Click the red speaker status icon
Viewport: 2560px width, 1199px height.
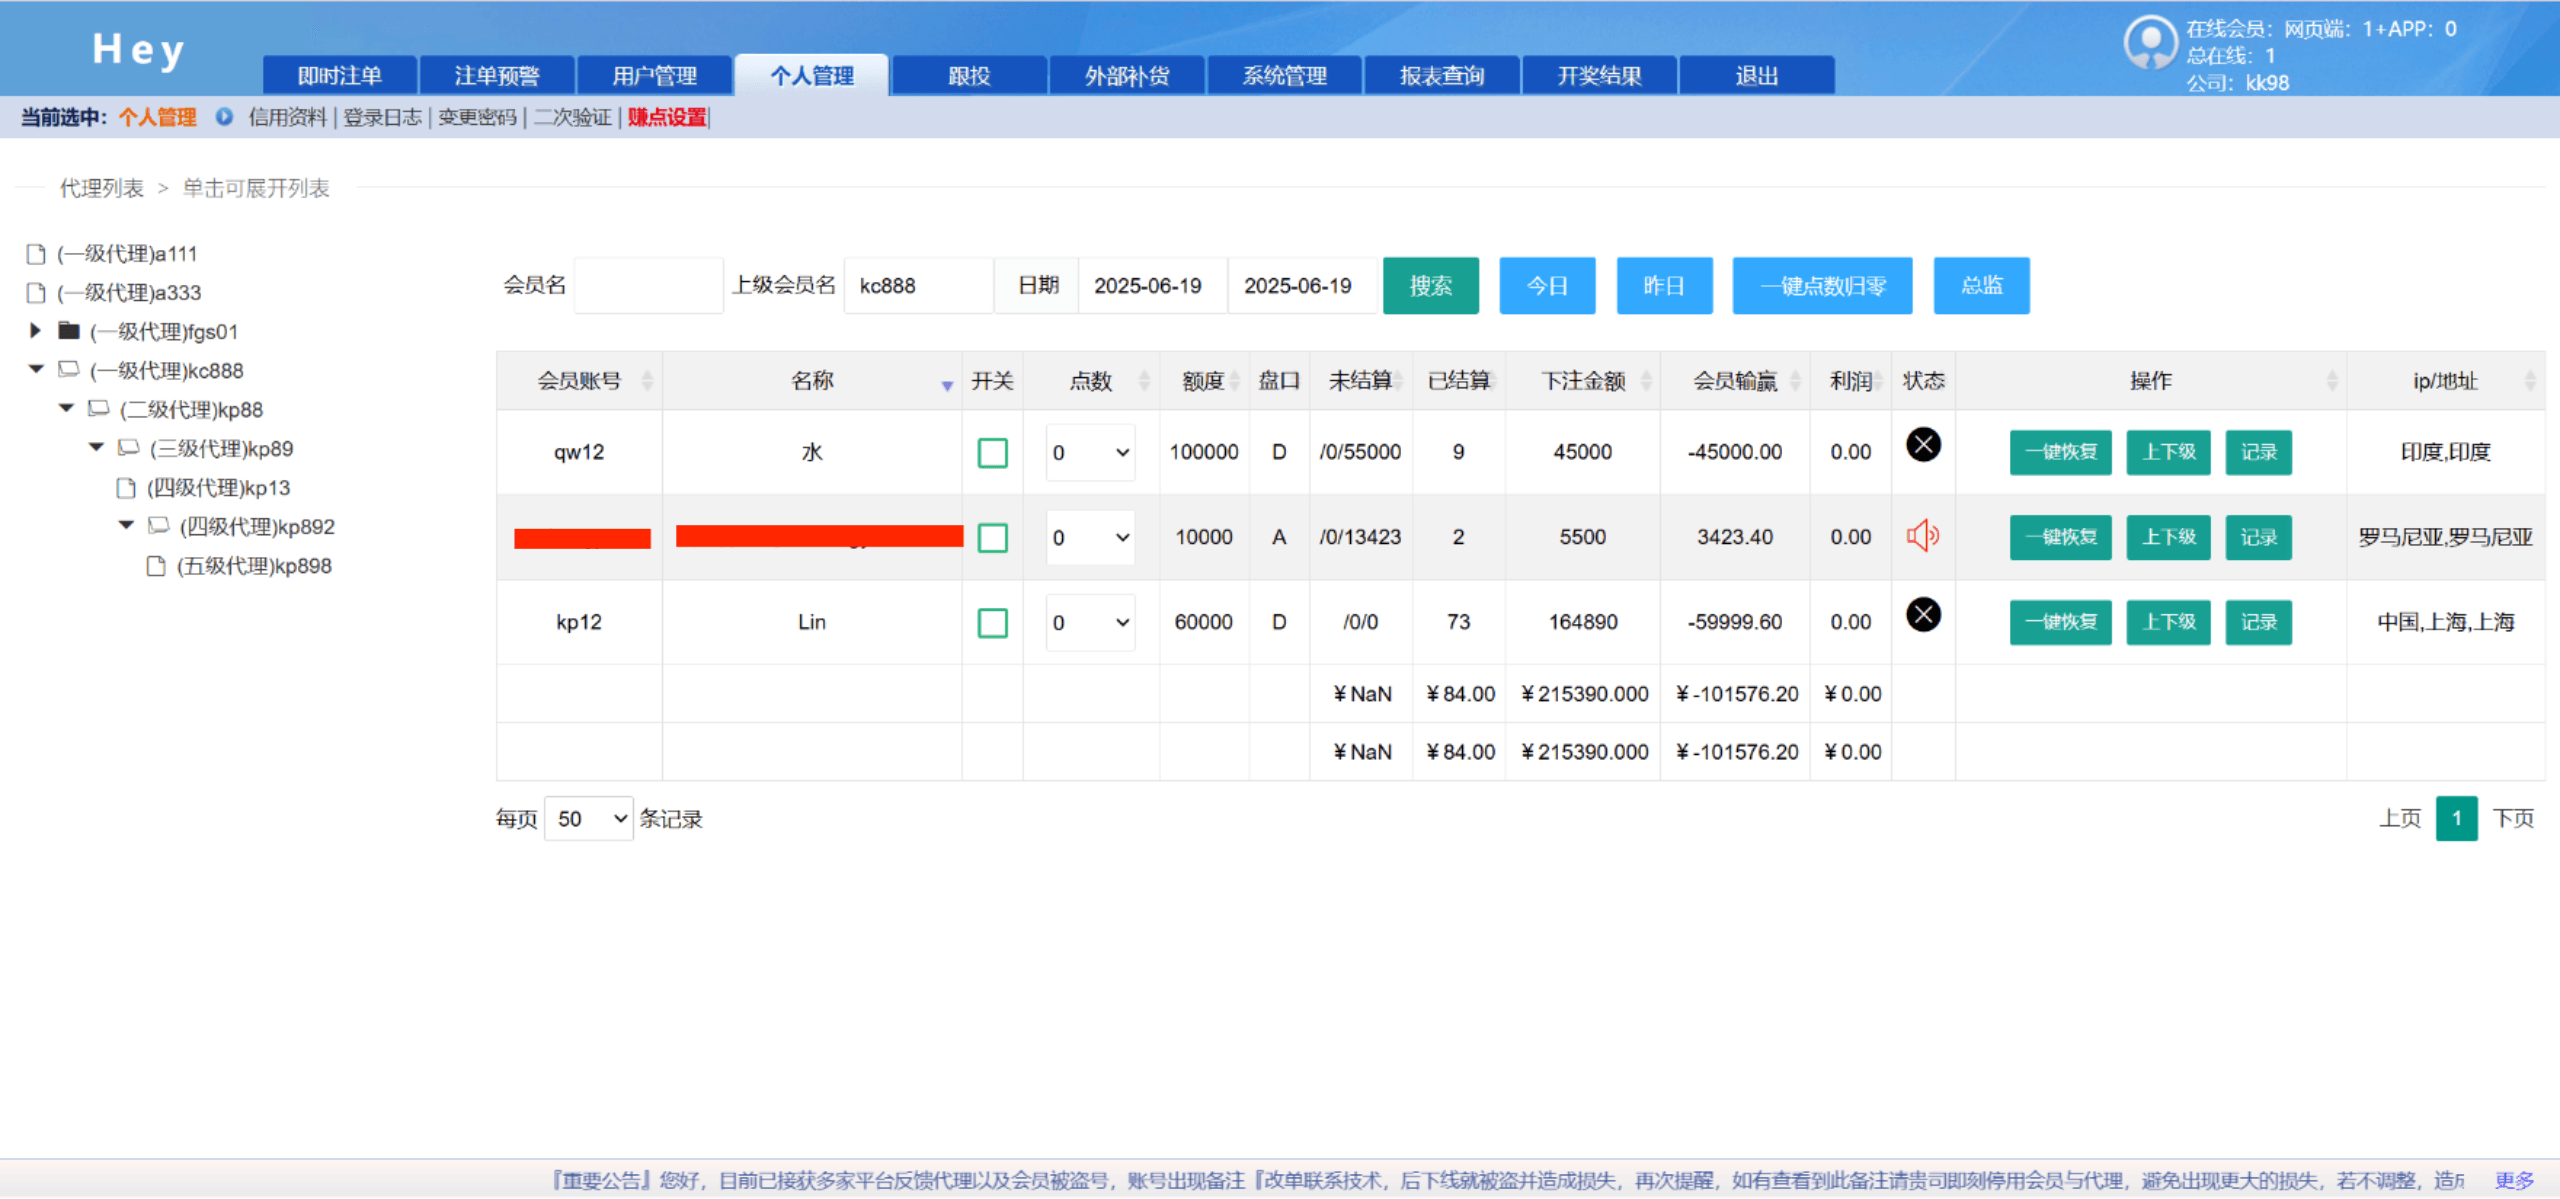pos(1922,536)
